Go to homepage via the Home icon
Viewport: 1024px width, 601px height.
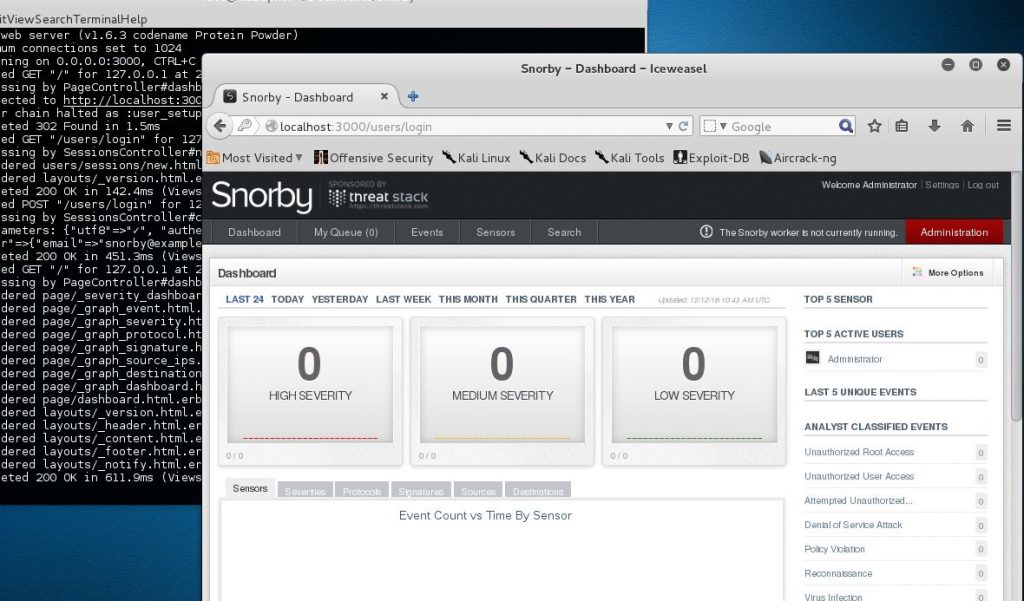pyautogui.click(x=967, y=126)
